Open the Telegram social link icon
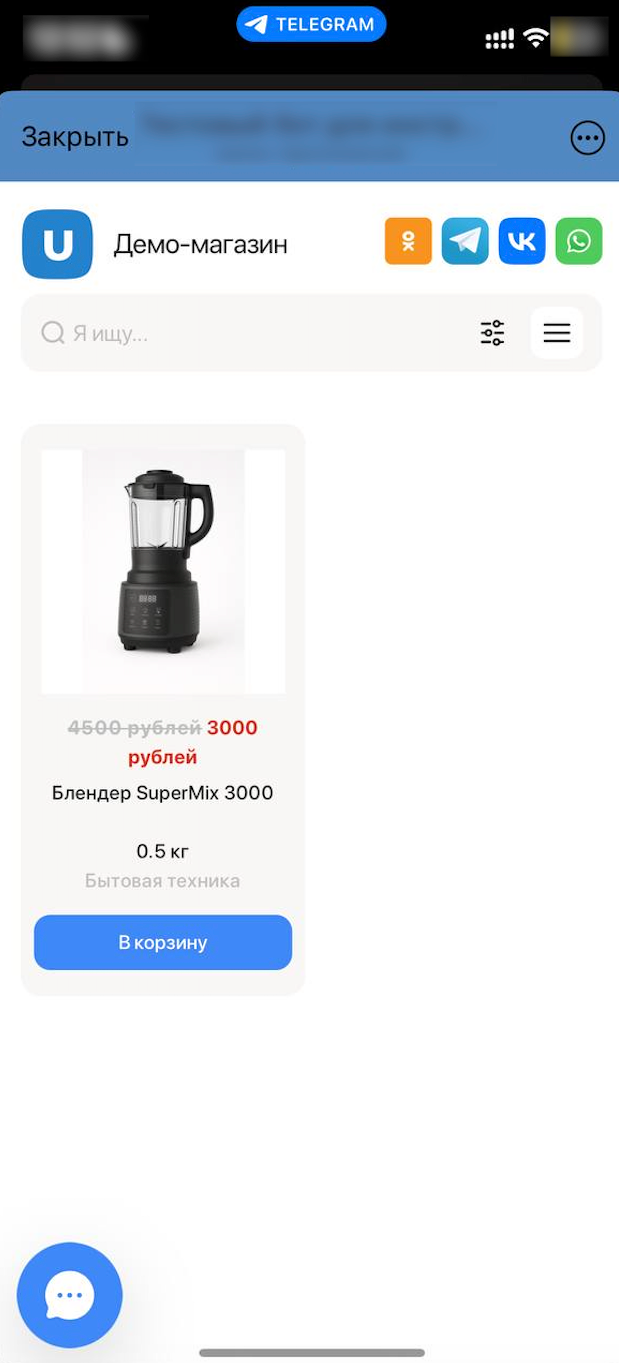Image resolution: width=619 pixels, height=1363 pixels. click(465, 241)
